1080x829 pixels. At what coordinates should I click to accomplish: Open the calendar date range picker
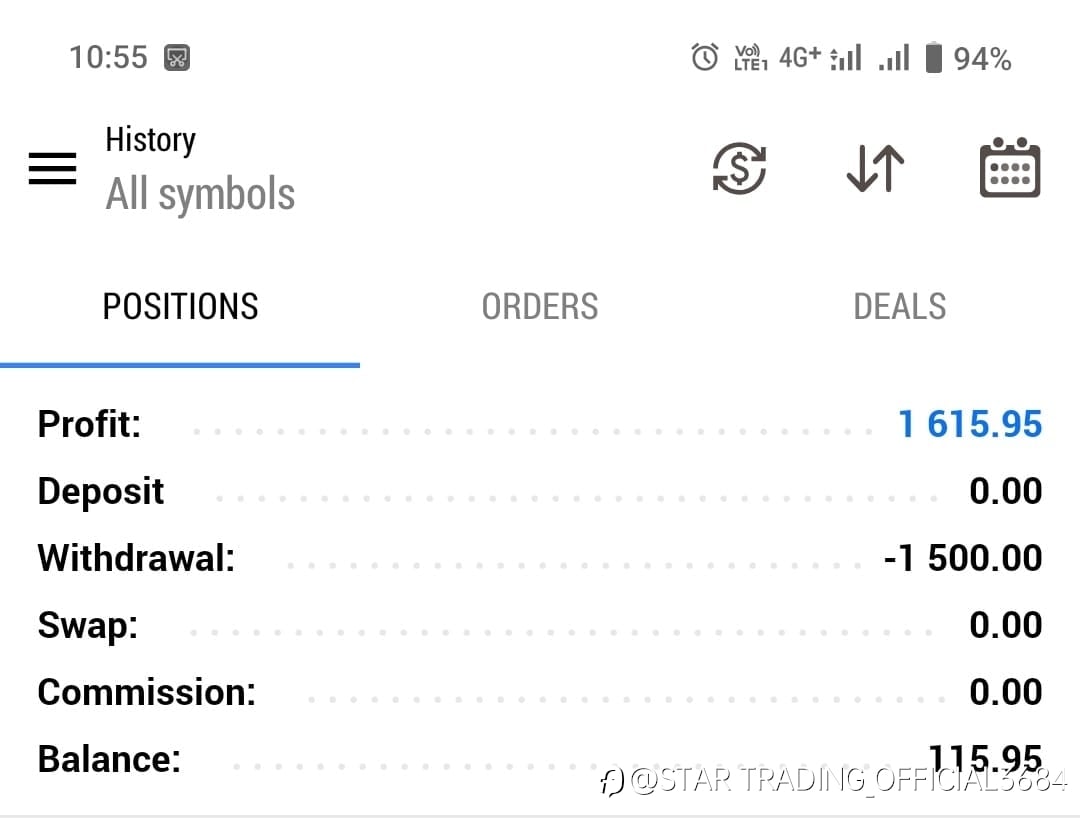click(x=1009, y=168)
